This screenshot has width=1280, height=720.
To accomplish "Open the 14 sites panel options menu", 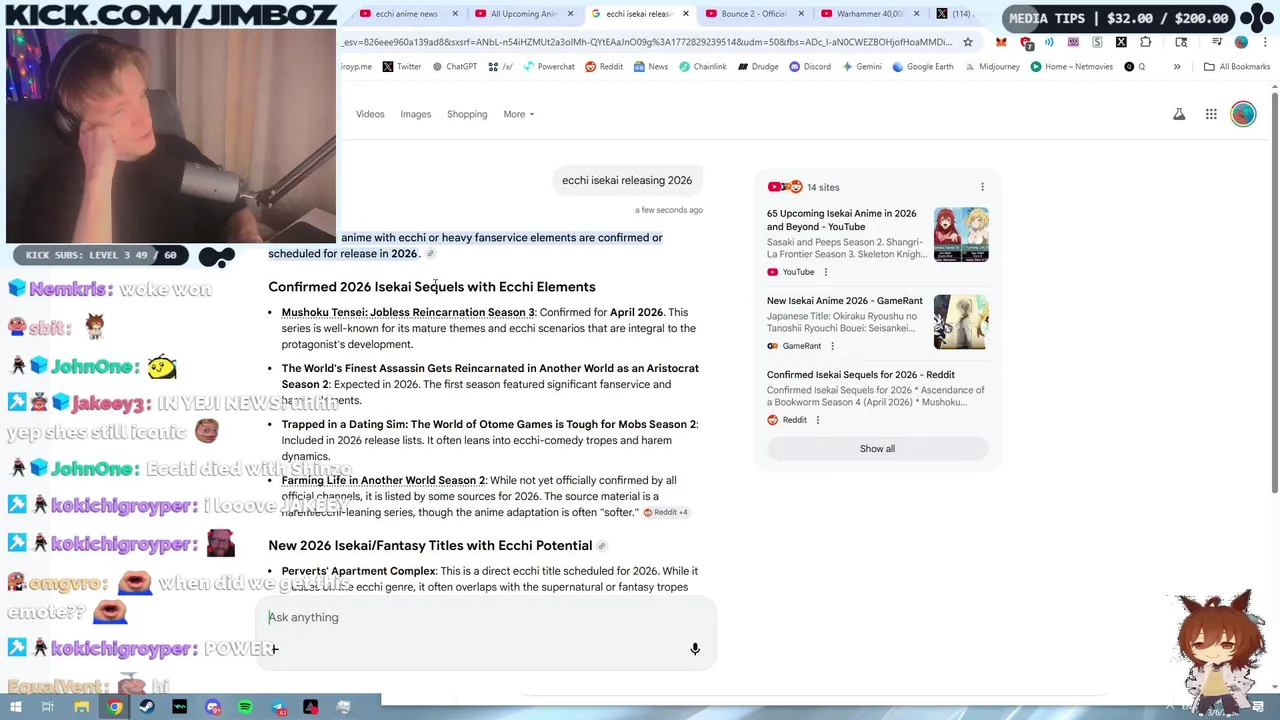I will (x=982, y=187).
